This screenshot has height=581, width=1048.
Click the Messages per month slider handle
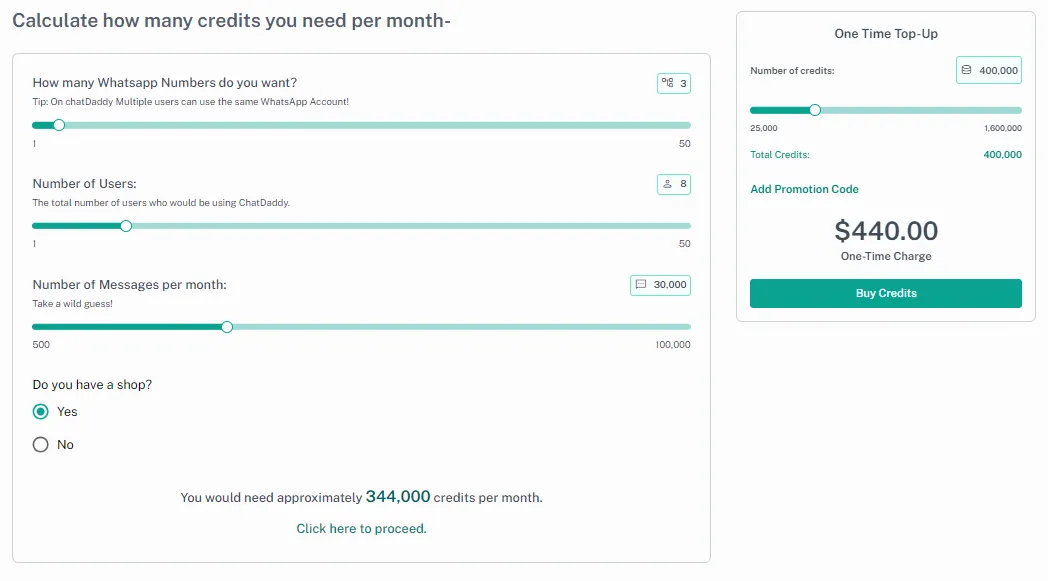(x=227, y=327)
